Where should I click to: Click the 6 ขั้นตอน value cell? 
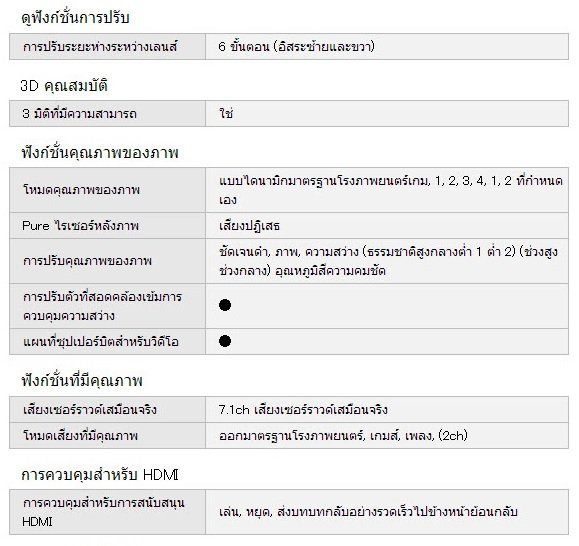(387, 47)
